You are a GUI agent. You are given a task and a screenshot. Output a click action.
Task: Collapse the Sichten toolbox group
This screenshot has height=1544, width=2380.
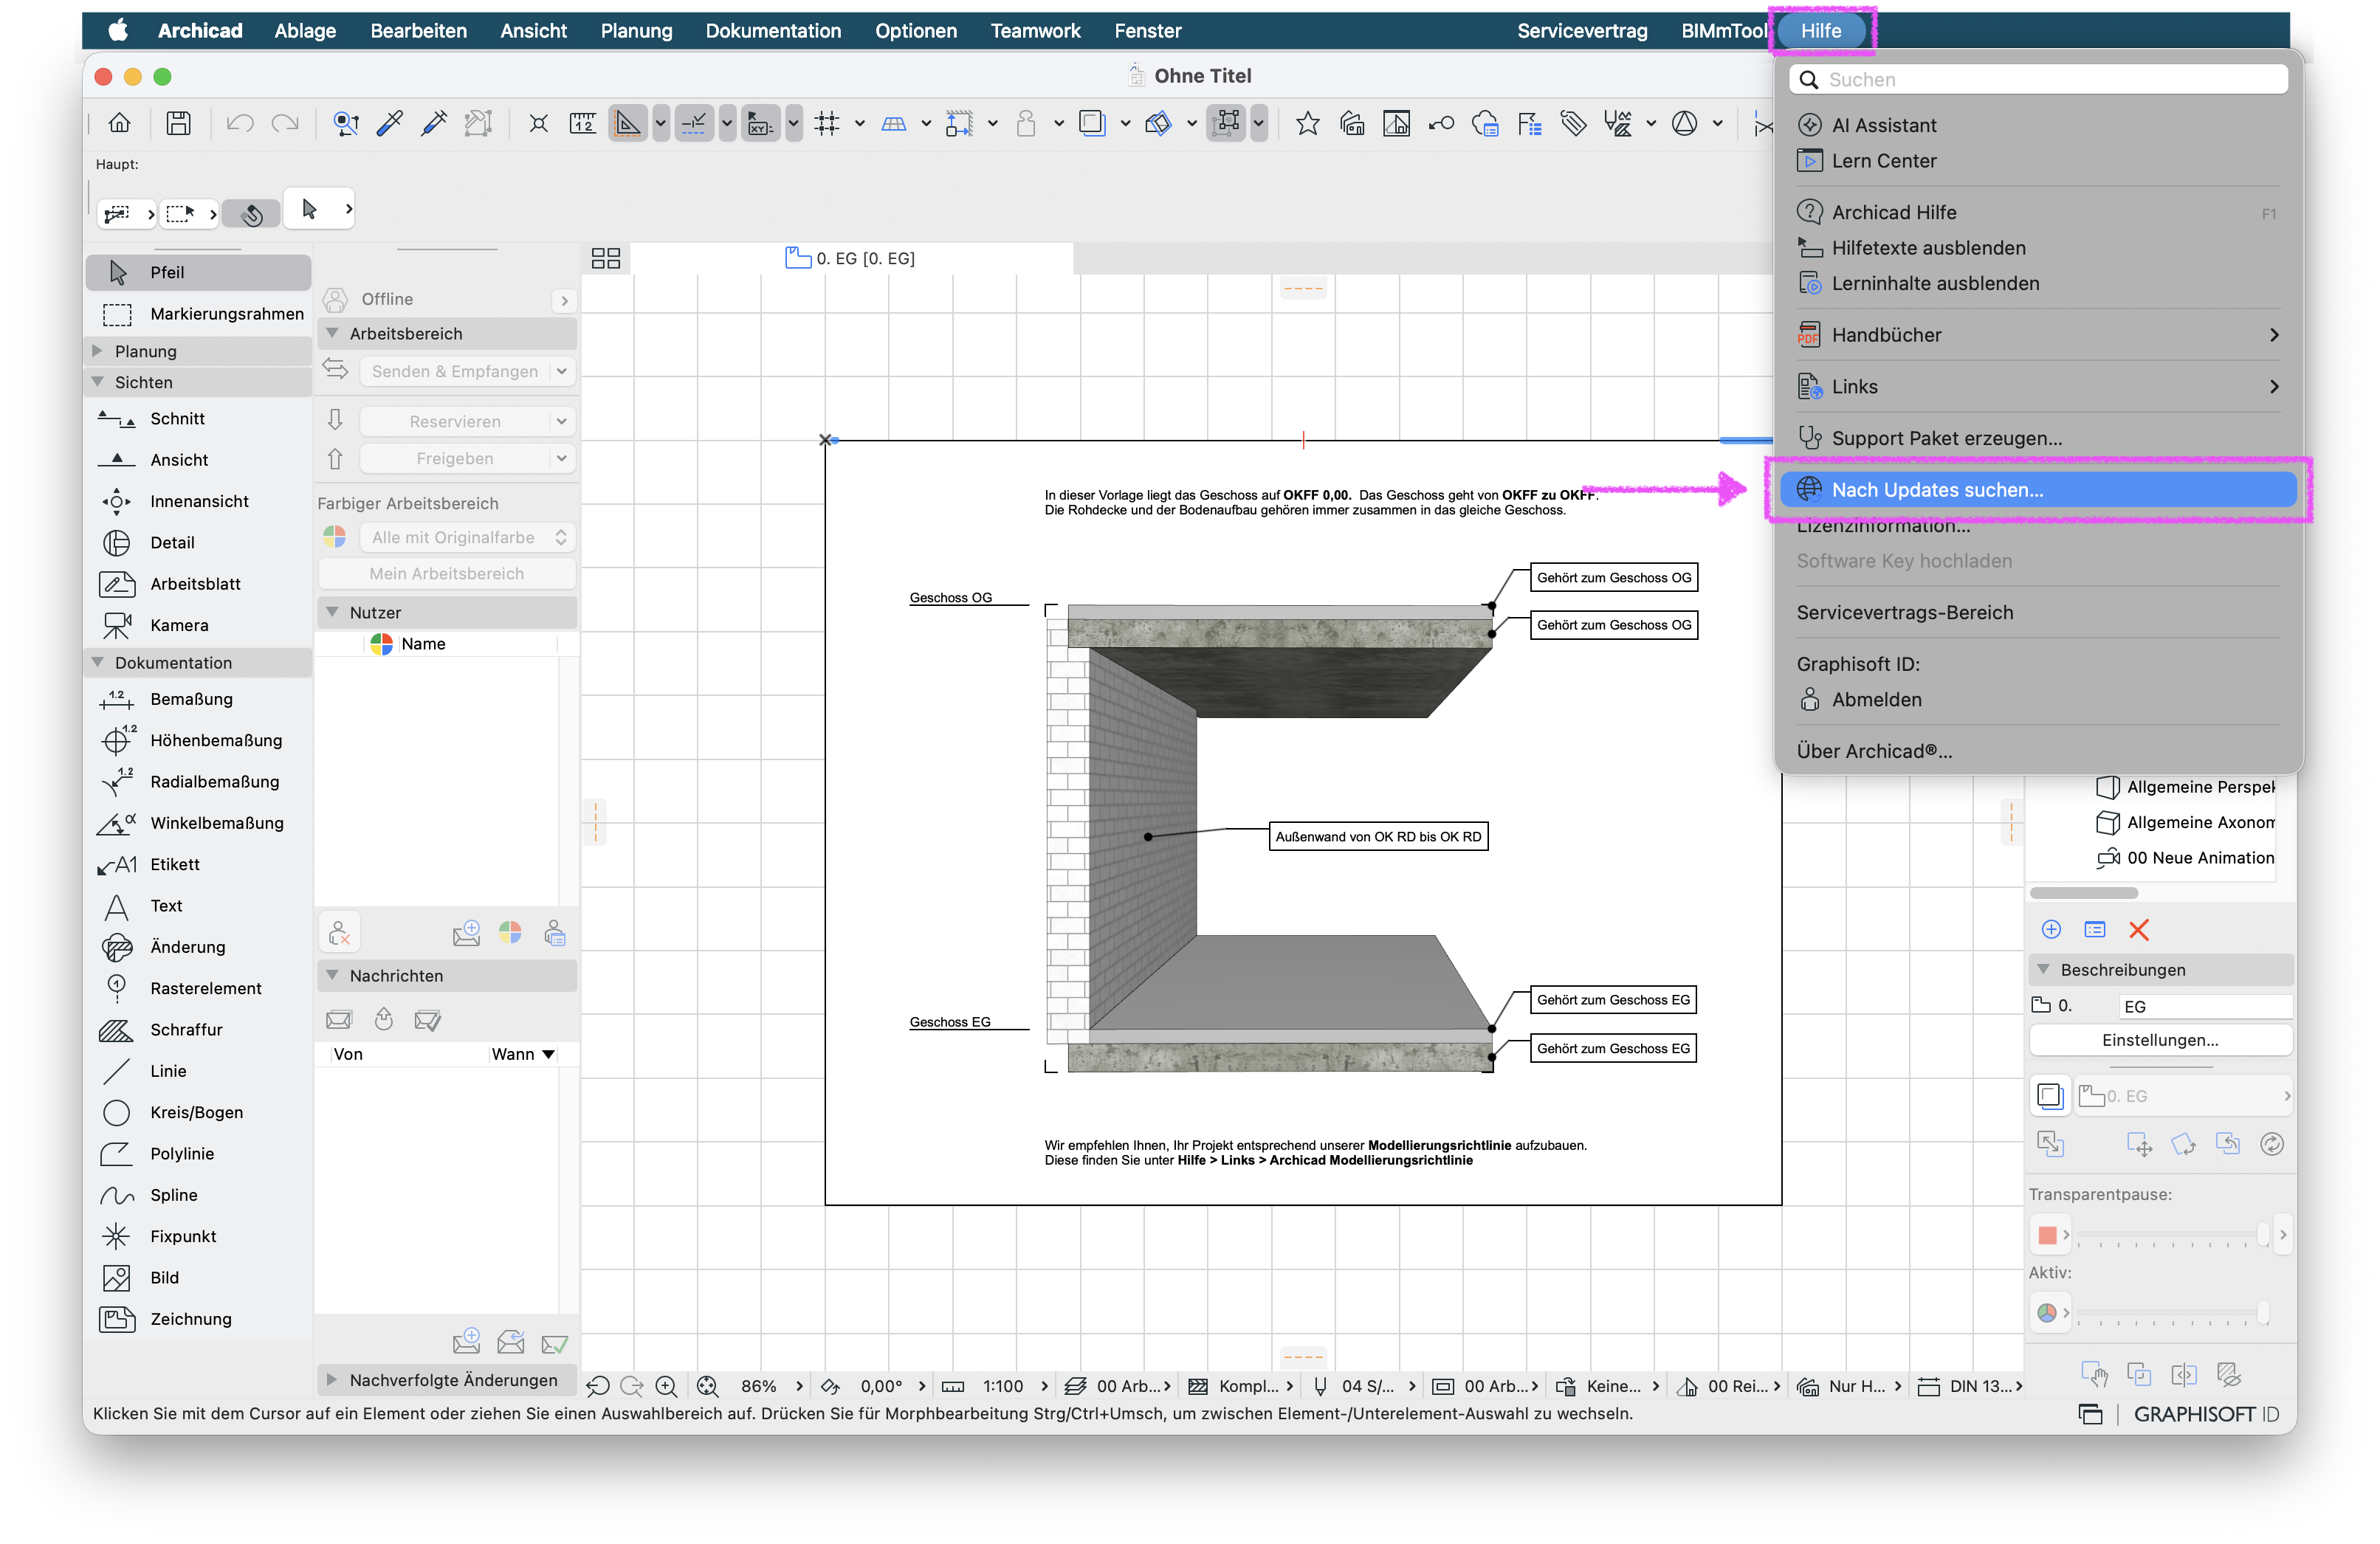97,382
